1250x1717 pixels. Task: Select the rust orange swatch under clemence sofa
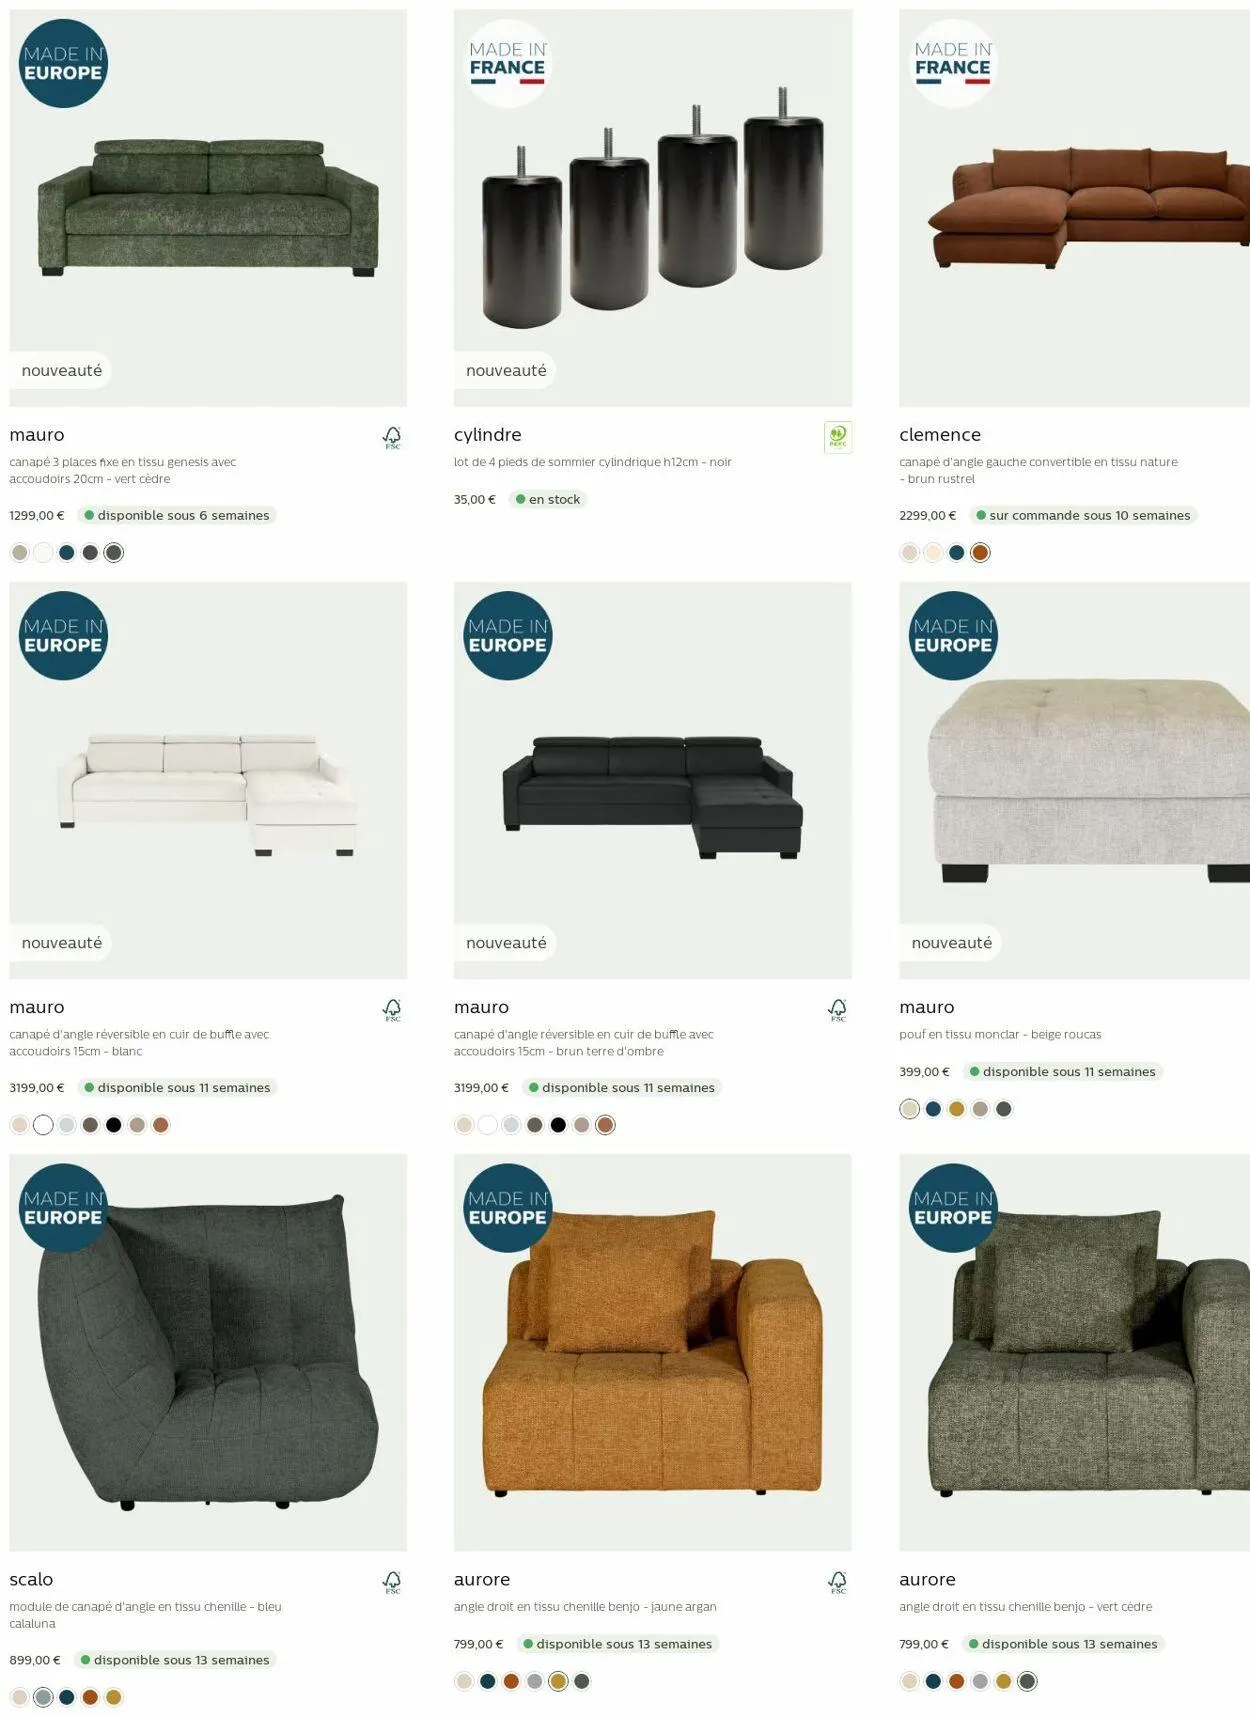click(980, 552)
